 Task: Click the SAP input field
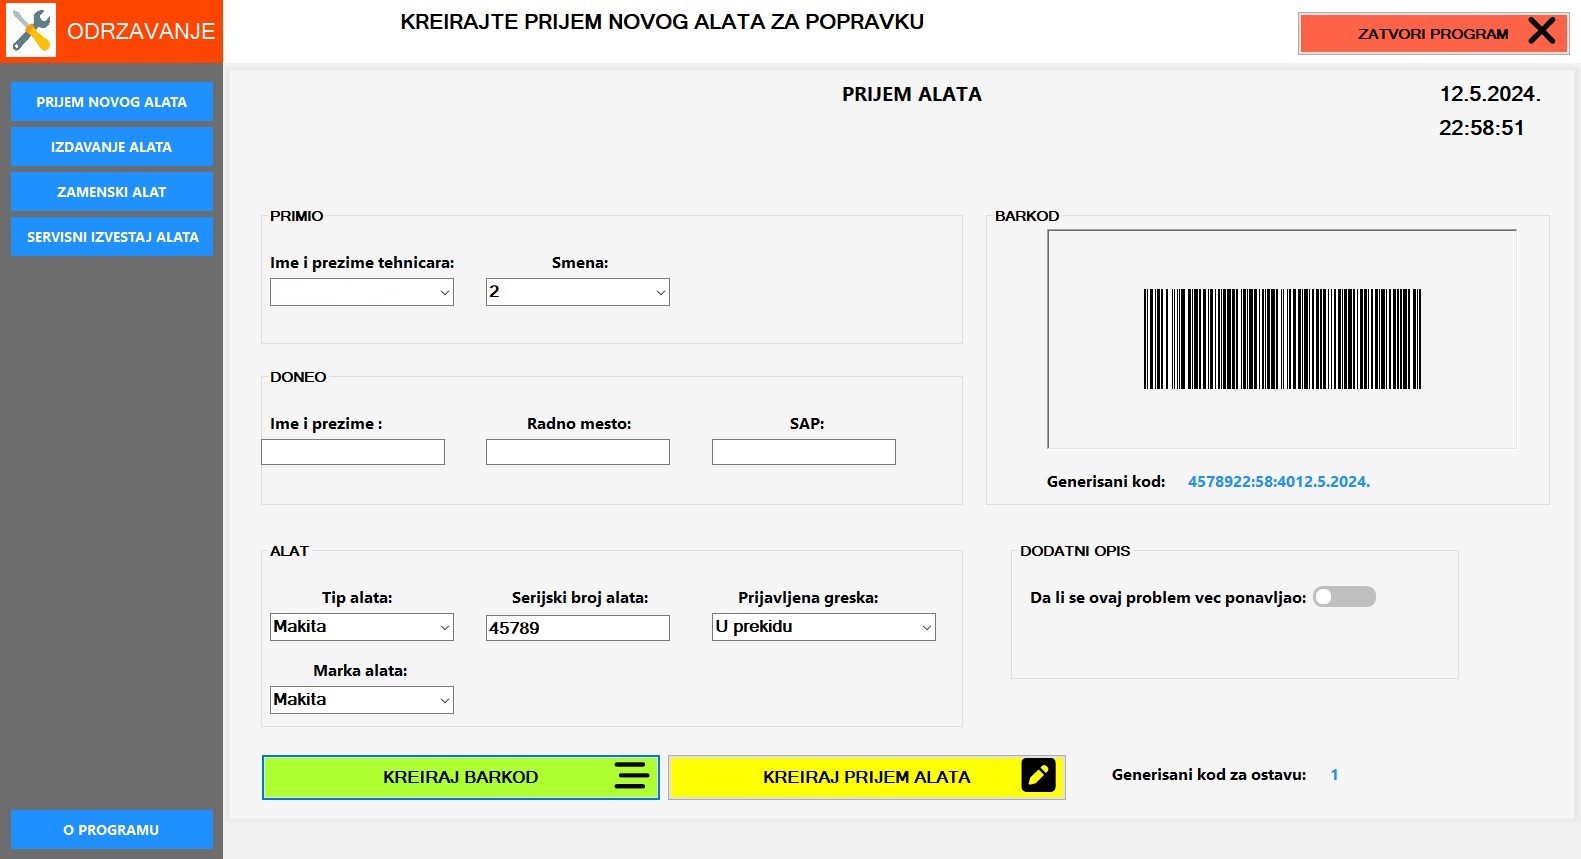(803, 453)
